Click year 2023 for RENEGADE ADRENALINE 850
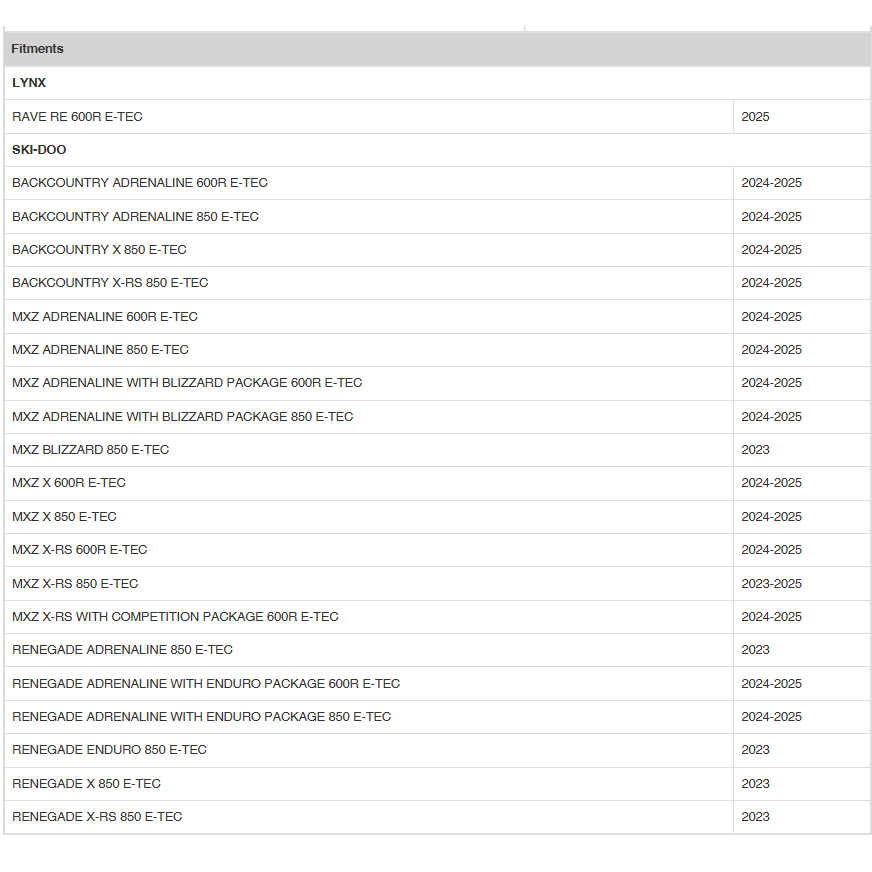The image size is (872, 872). click(x=755, y=650)
